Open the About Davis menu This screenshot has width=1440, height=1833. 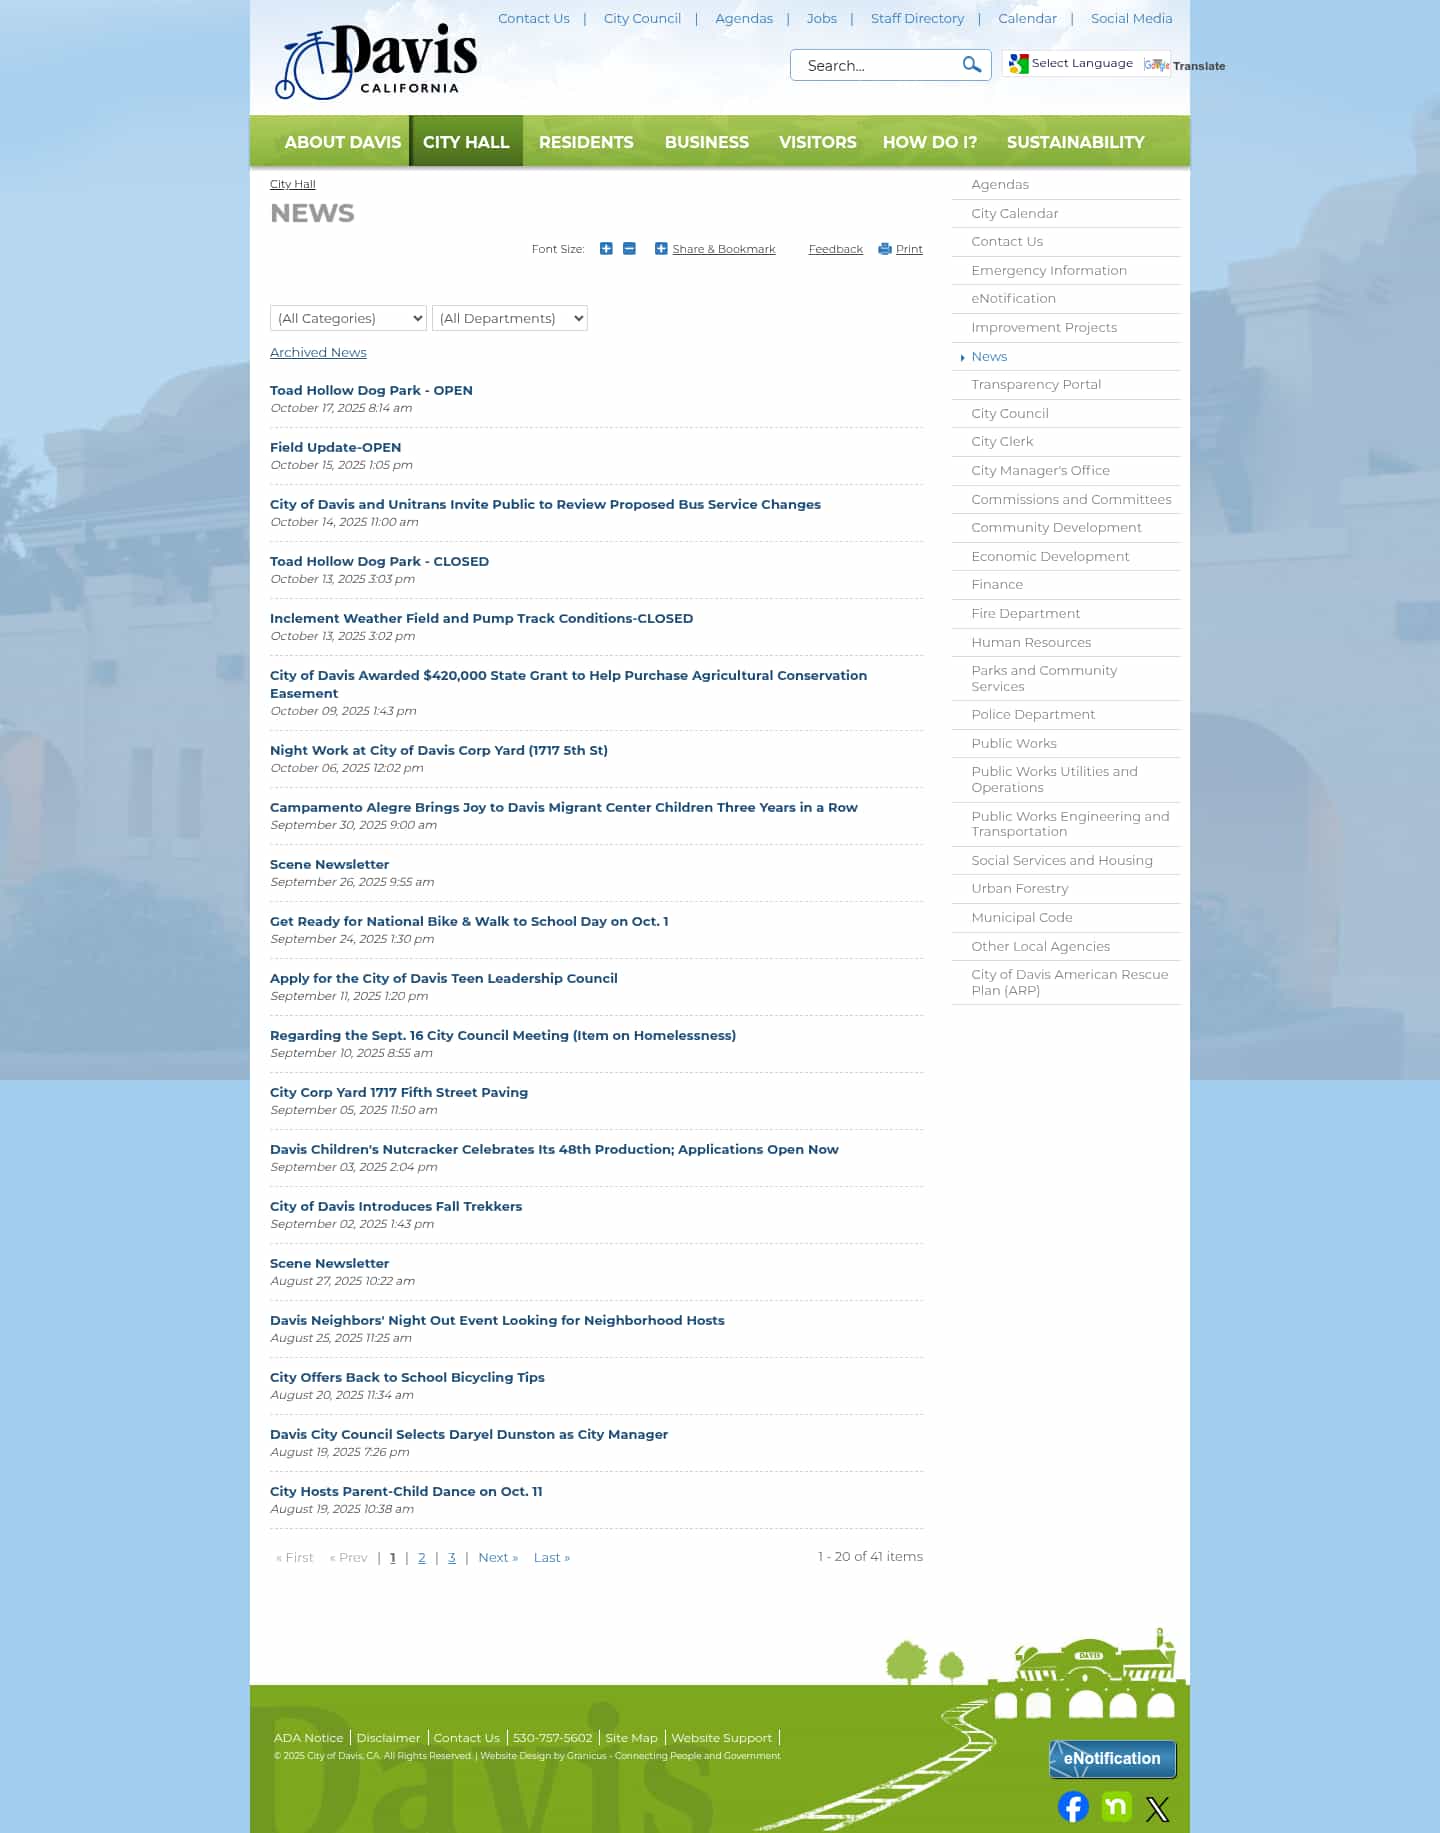(x=343, y=142)
